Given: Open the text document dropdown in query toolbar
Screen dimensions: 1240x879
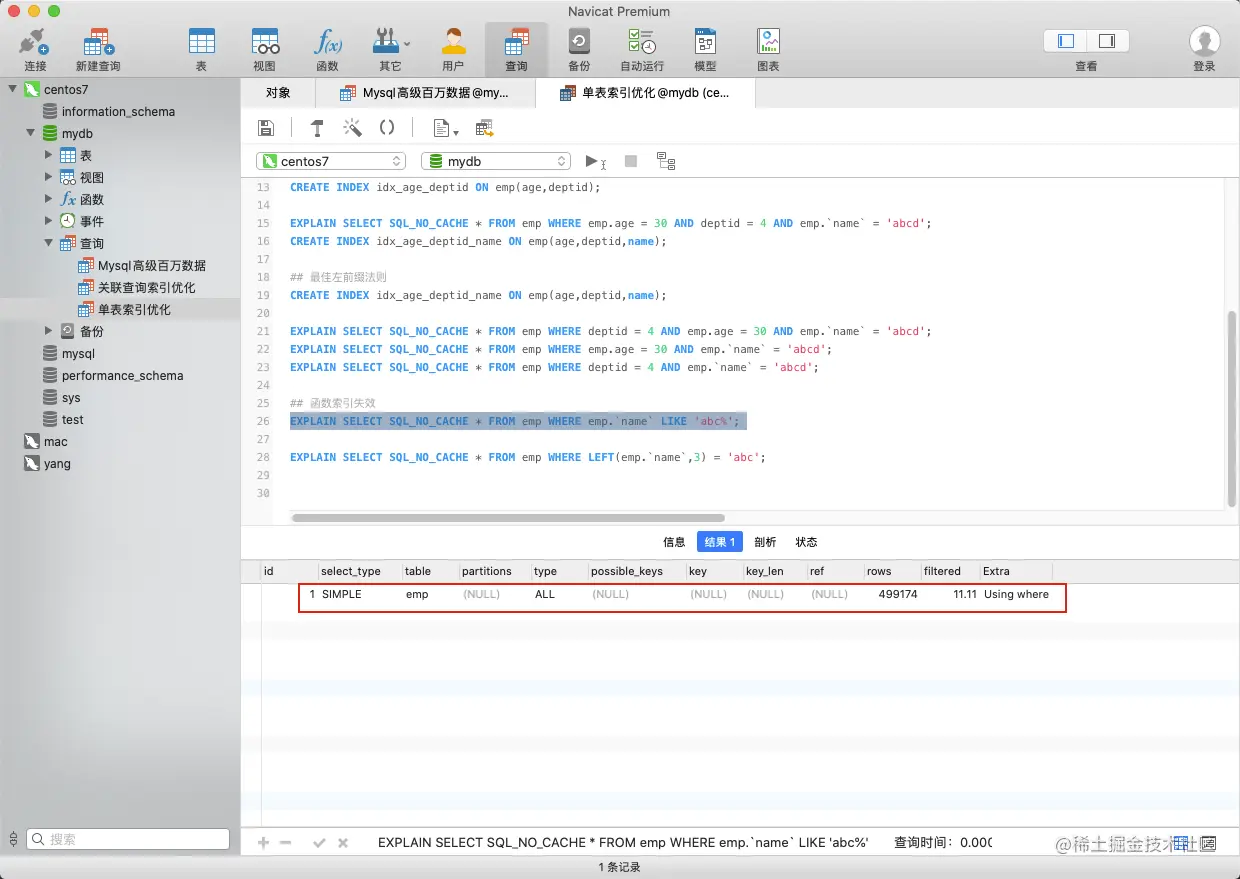Looking at the screenshot, I should (445, 128).
